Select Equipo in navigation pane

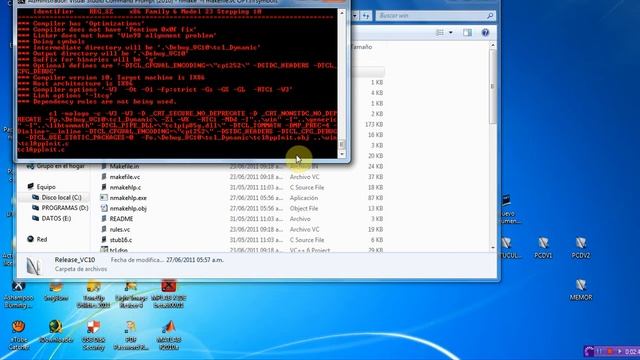41,187
